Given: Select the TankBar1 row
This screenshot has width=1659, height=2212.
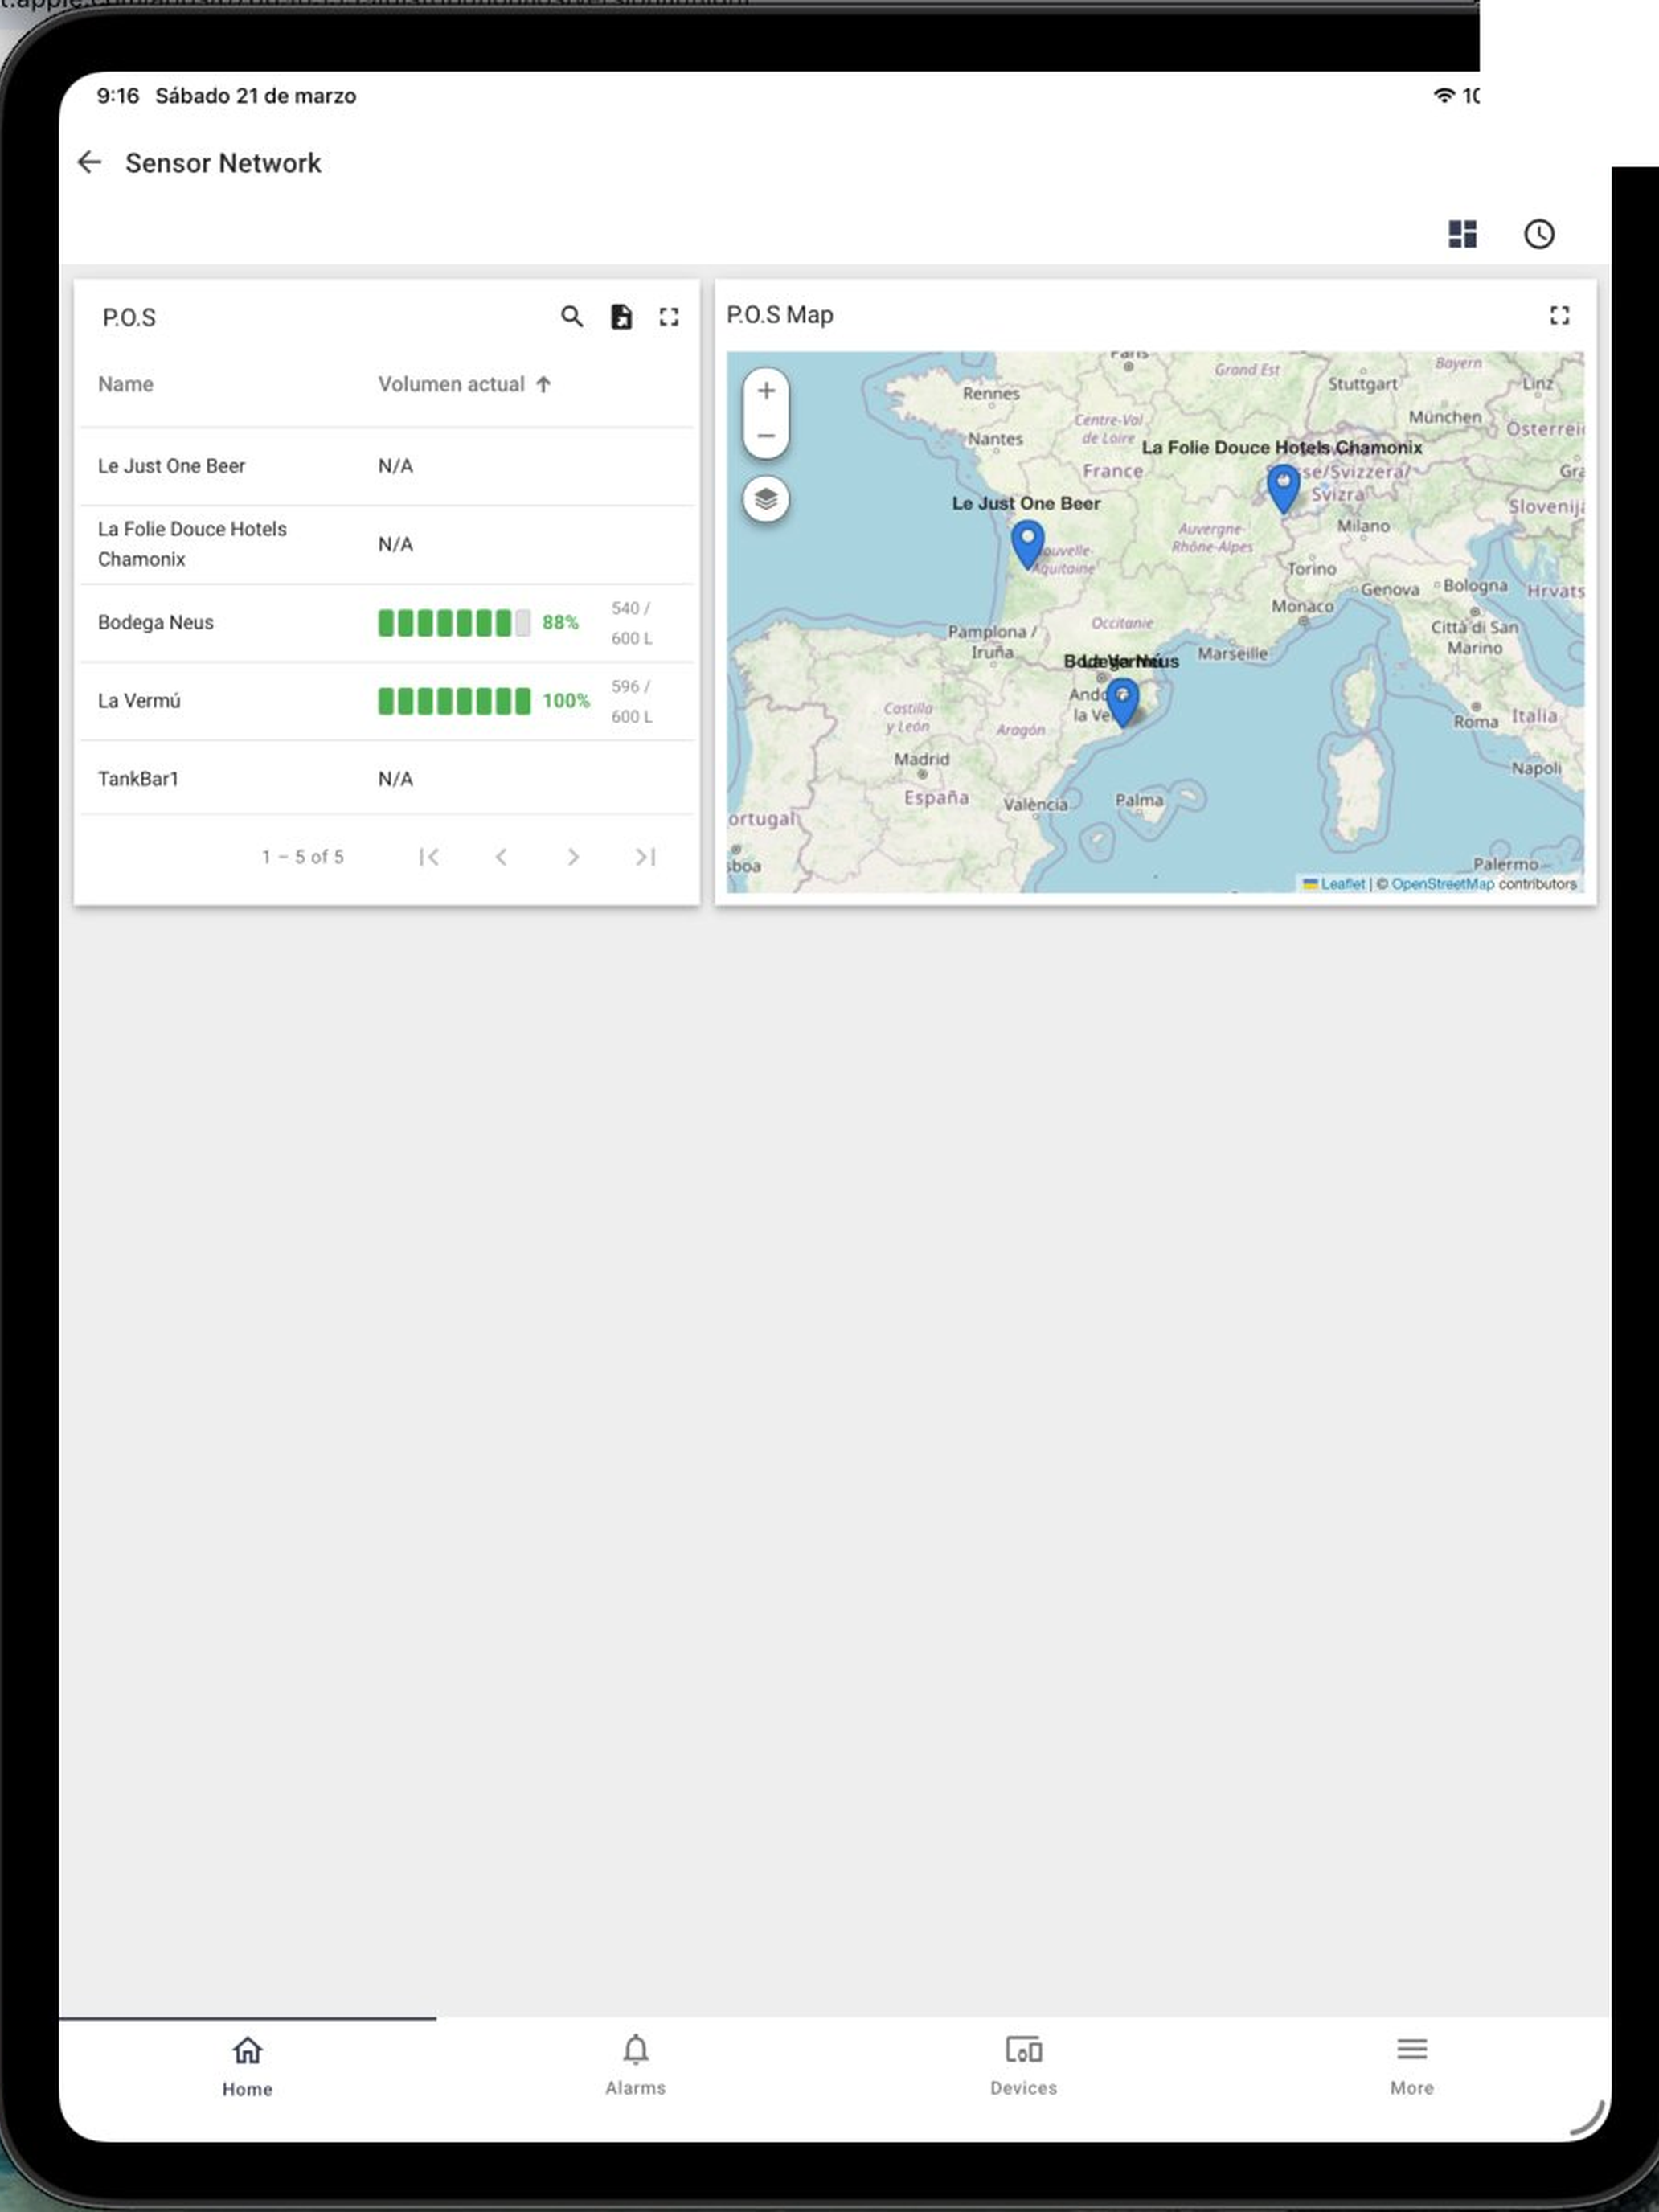Looking at the screenshot, I should [387, 778].
